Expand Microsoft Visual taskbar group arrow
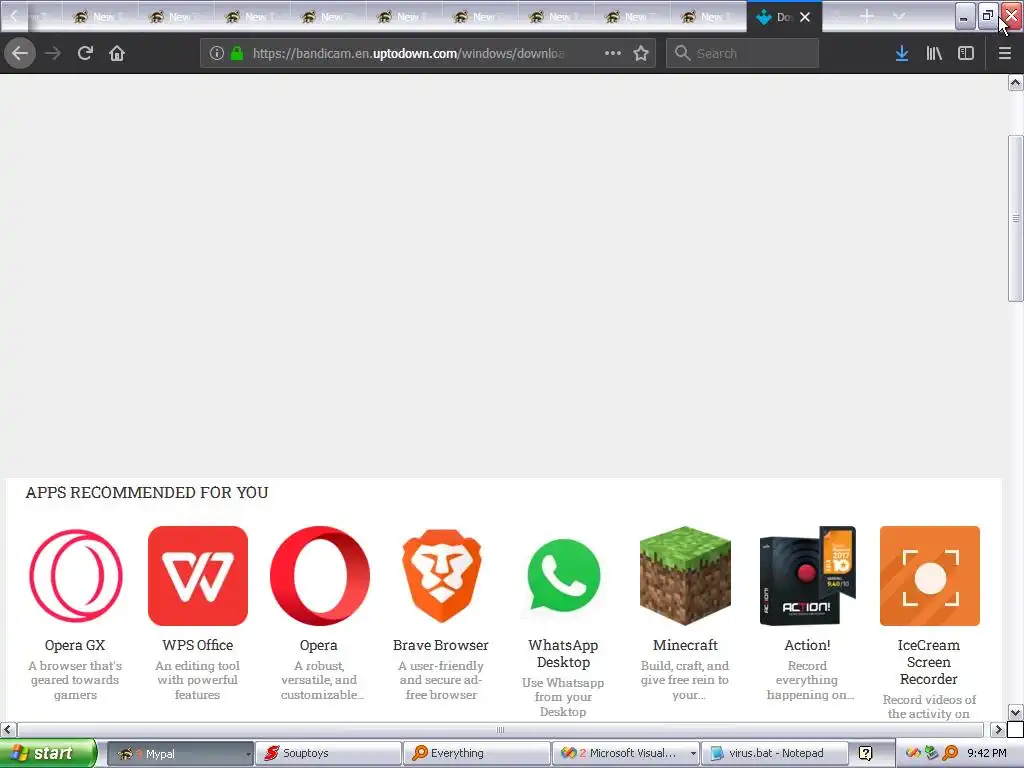This screenshot has height=768, width=1024. [x=693, y=754]
